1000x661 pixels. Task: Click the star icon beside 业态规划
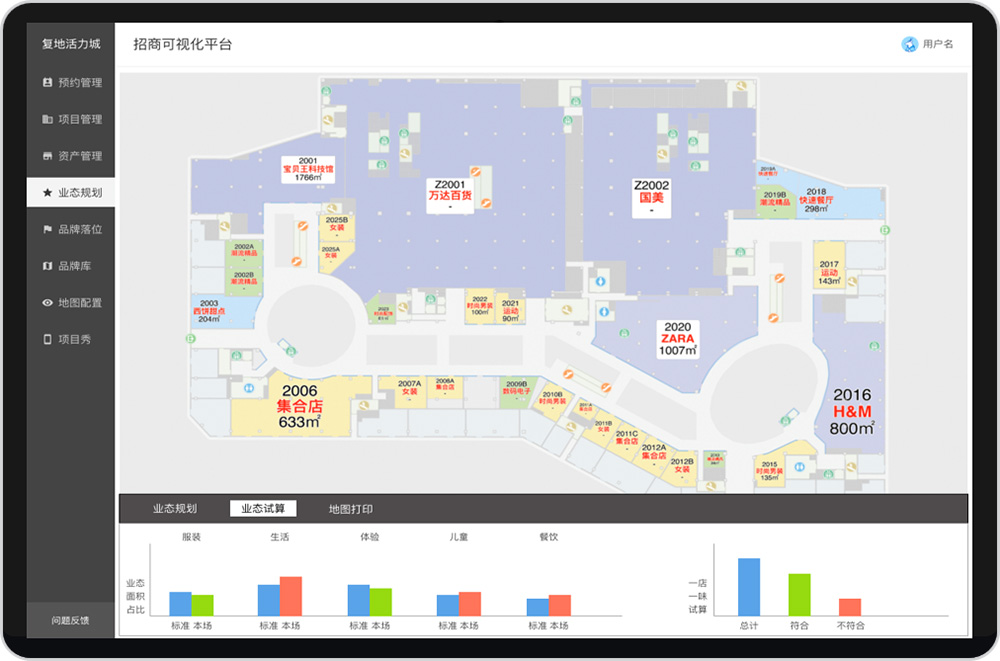[x=47, y=193]
